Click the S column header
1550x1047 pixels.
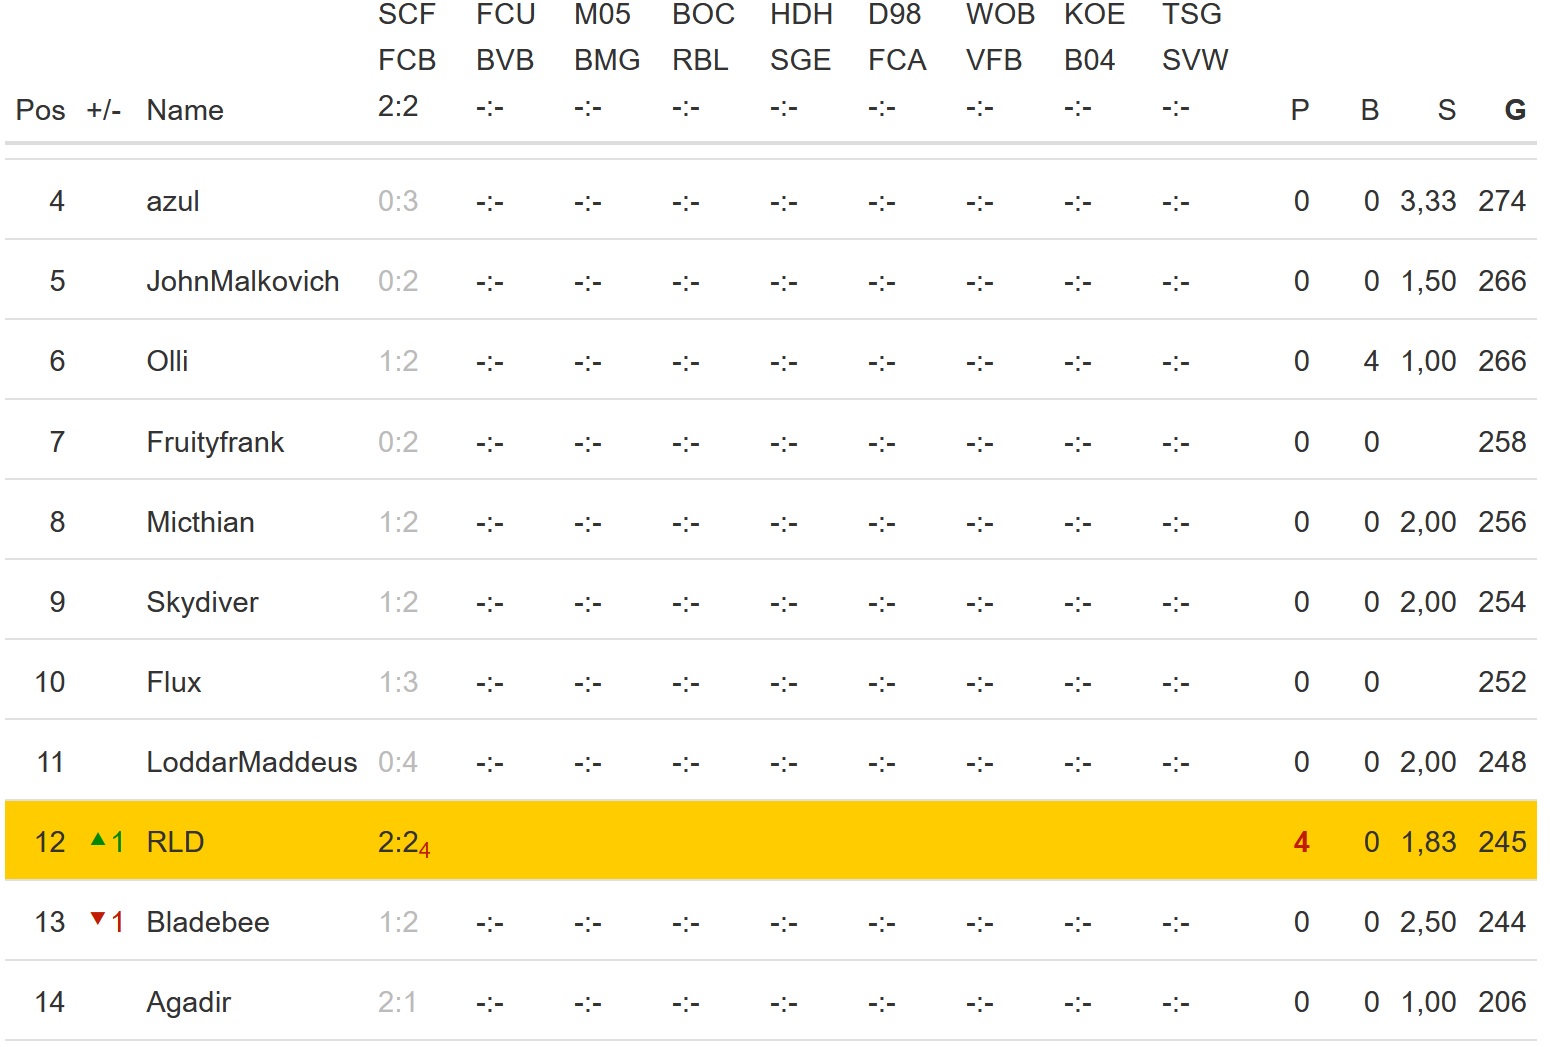point(1447,110)
